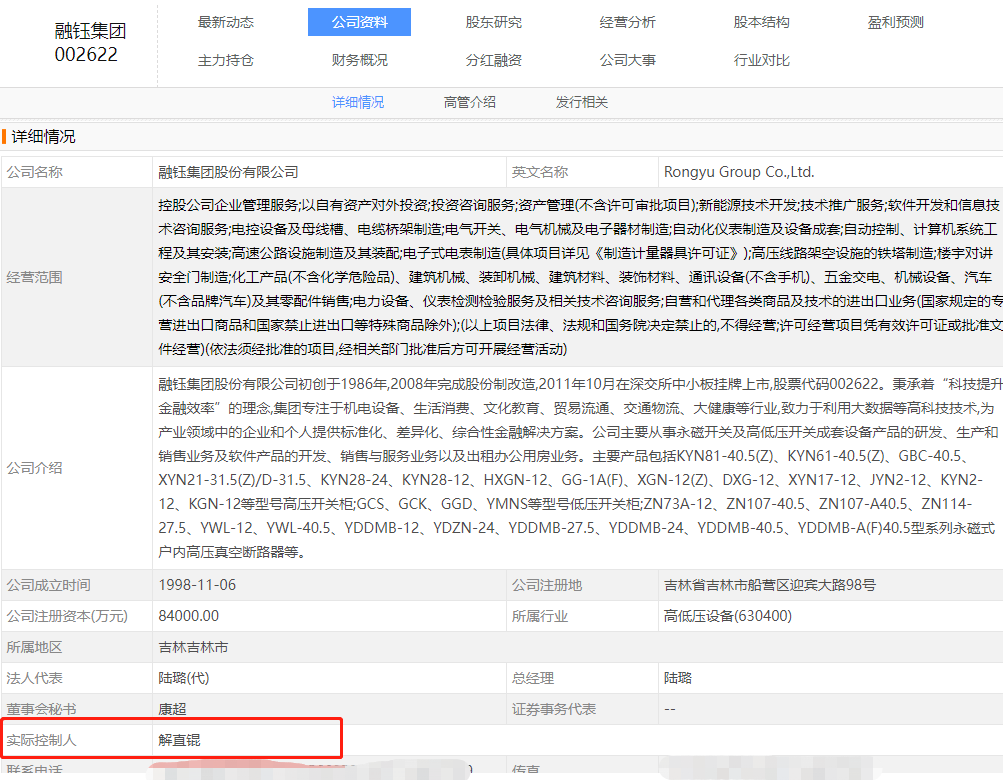Screen dimensions: 1005x783
Task: Select the actual controller name 解直锟
Action: (179, 741)
